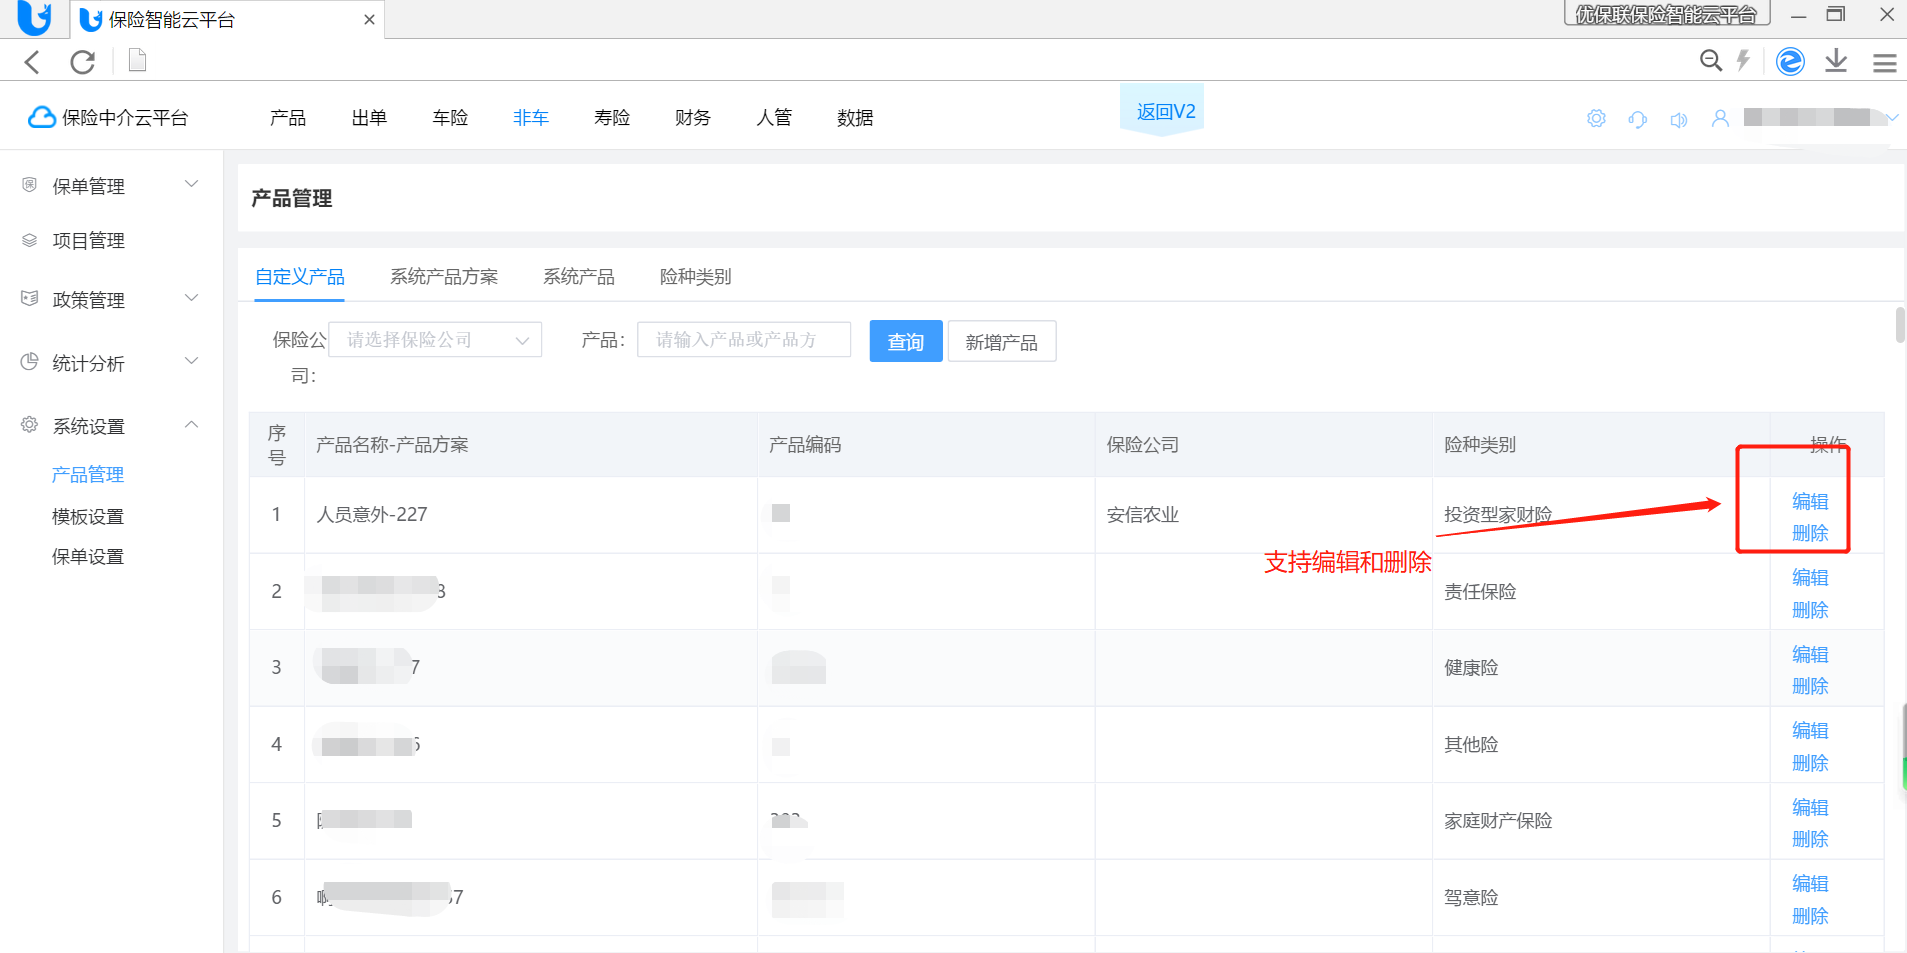This screenshot has height=953, width=1907.
Task: Focus the 请输入产品或产品方 input field
Action: tap(744, 340)
